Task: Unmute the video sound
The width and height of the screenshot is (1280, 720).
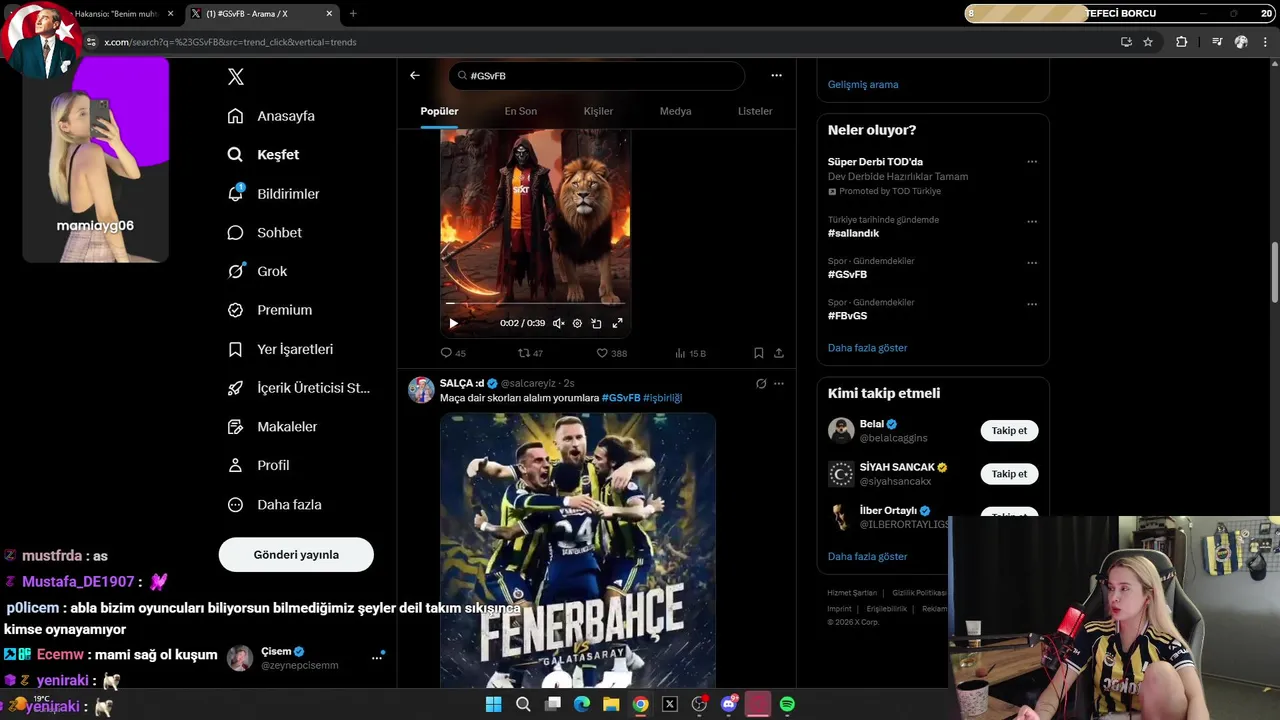Action: tap(558, 323)
